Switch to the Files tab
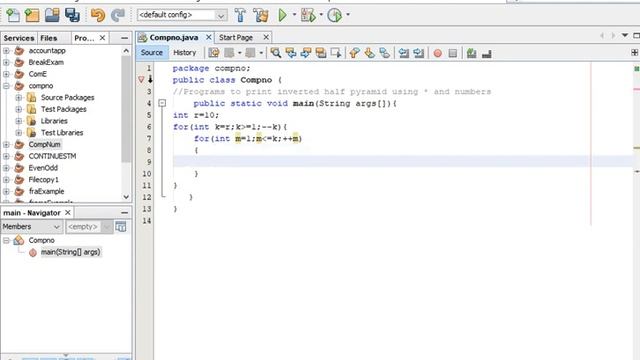The width and height of the screenshot is (640, 360). pos(49,38)
